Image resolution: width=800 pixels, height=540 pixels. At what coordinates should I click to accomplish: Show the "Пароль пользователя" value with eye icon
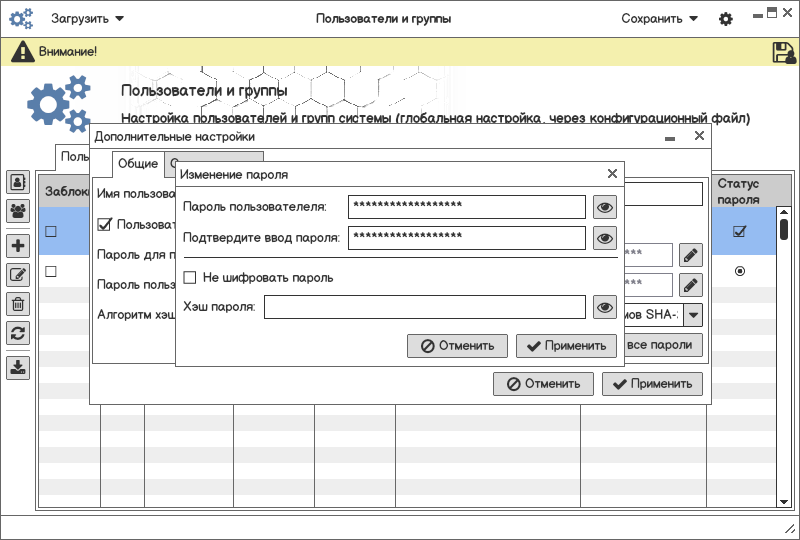click(604, 207)
